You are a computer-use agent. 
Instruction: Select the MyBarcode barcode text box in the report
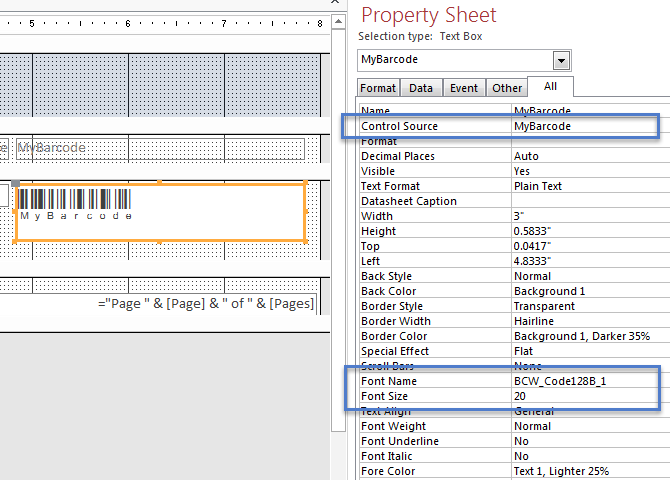[160, 212]
